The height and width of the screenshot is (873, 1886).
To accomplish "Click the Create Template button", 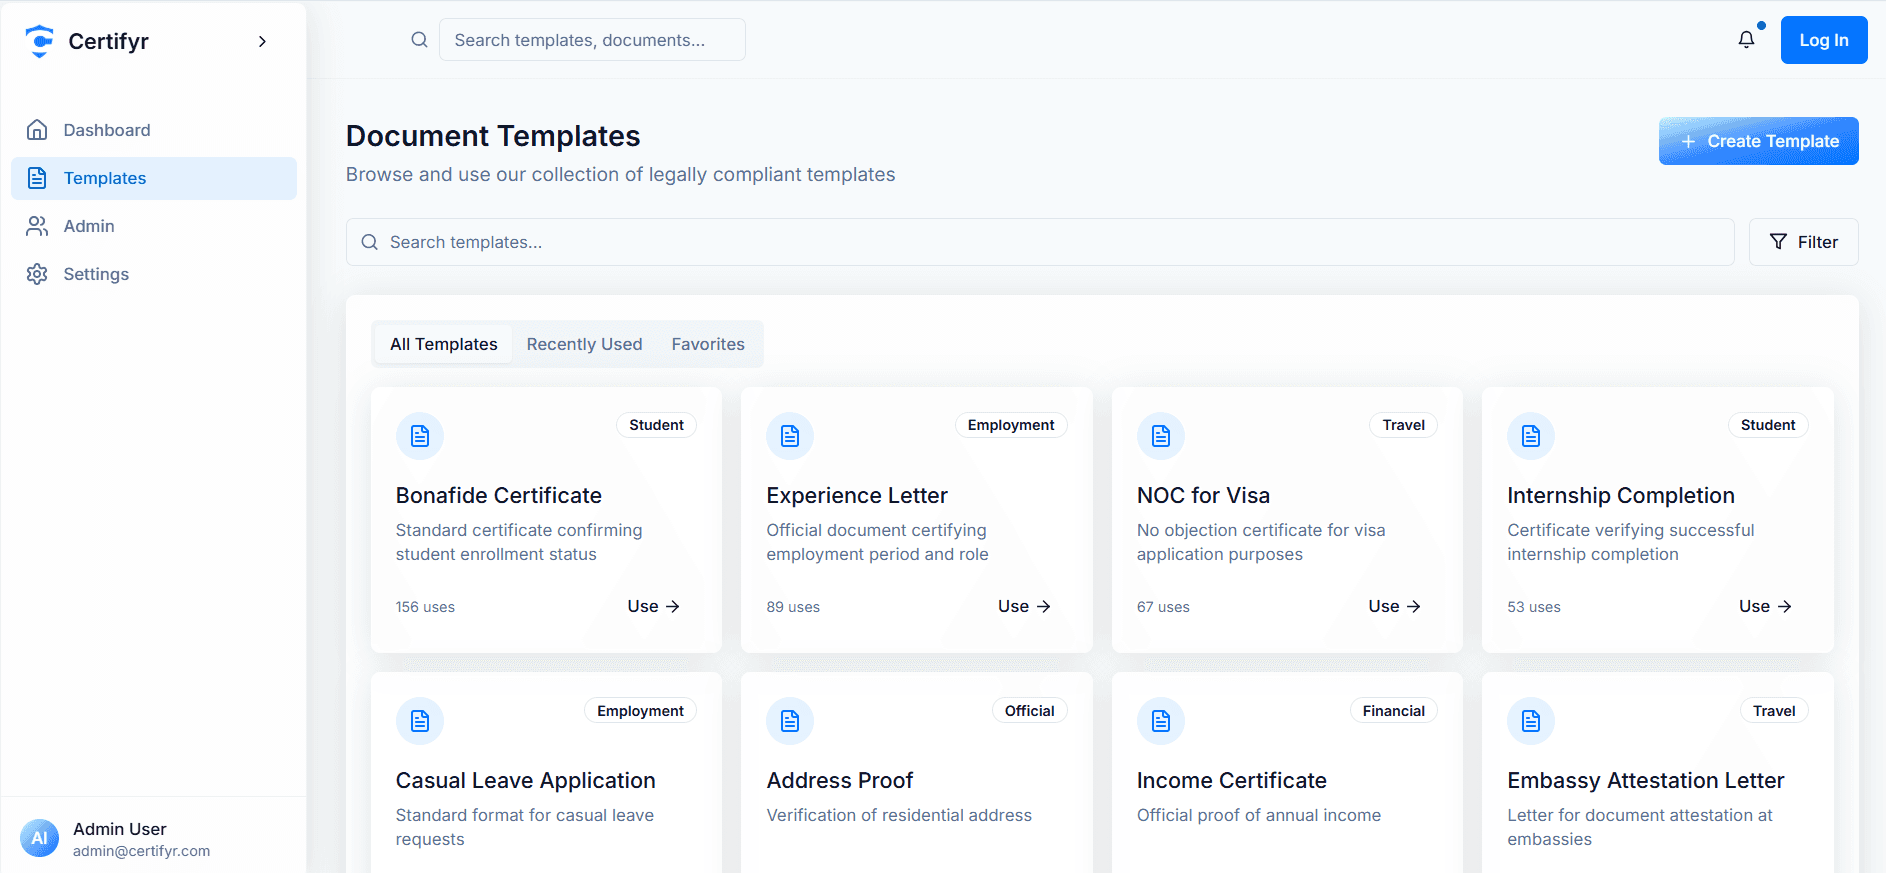I will [1758, 141].
